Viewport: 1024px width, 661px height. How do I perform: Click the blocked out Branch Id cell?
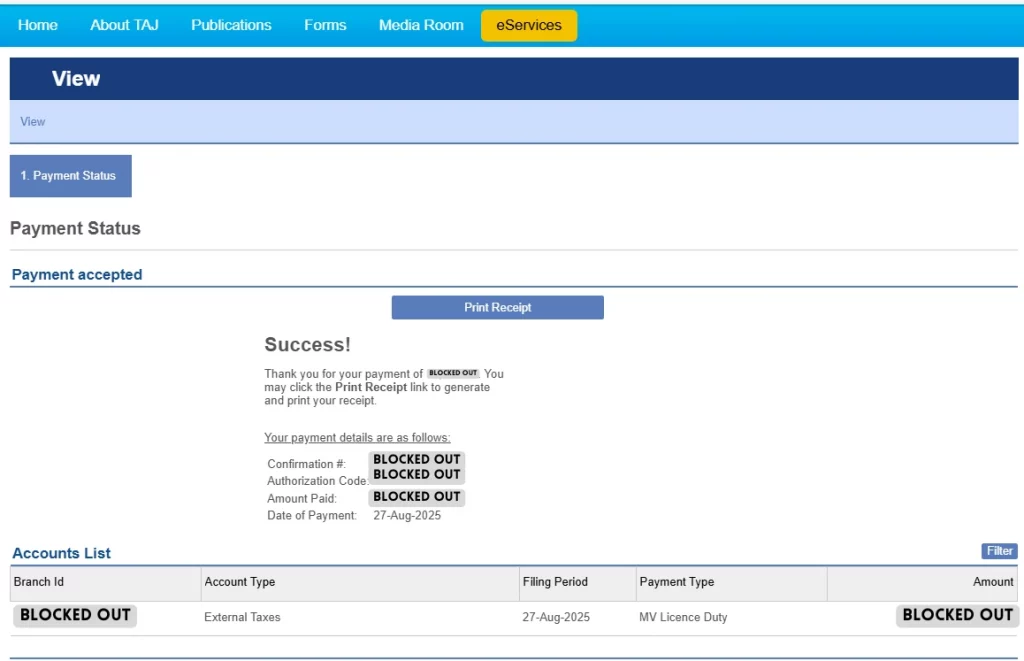tap(75, 615)
